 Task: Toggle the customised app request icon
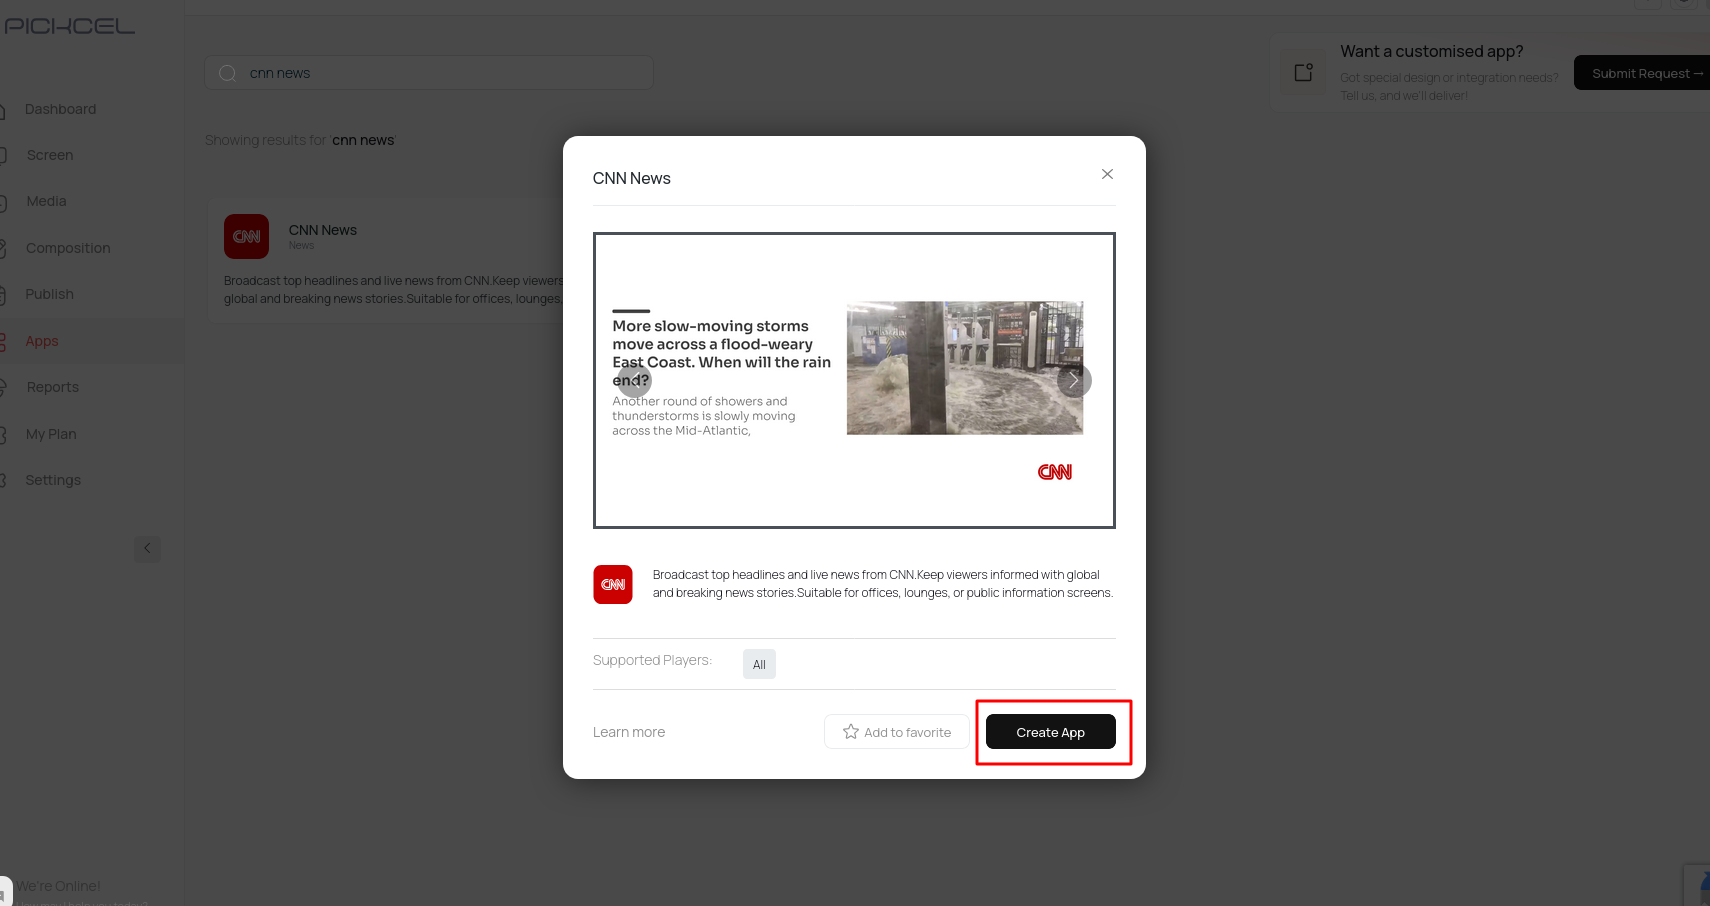click(1303, 71)
